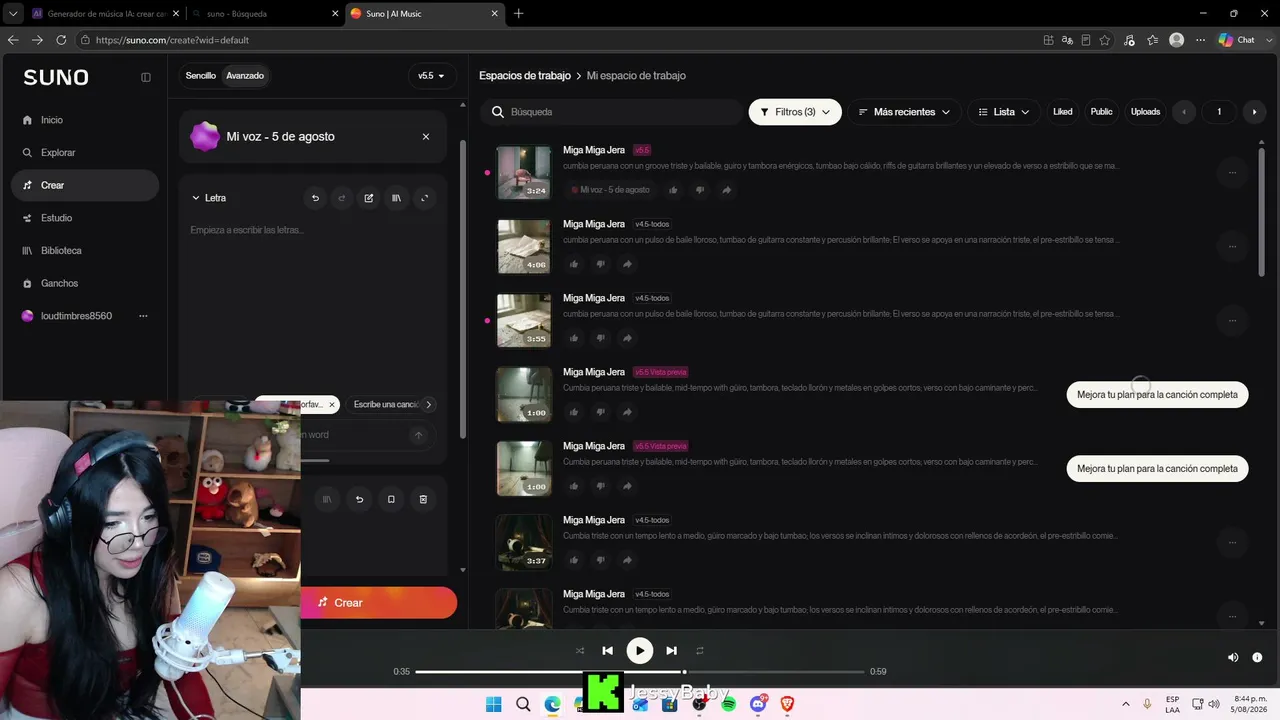Like the 4:06 Miga Miga Jera song

pos(574,264)
